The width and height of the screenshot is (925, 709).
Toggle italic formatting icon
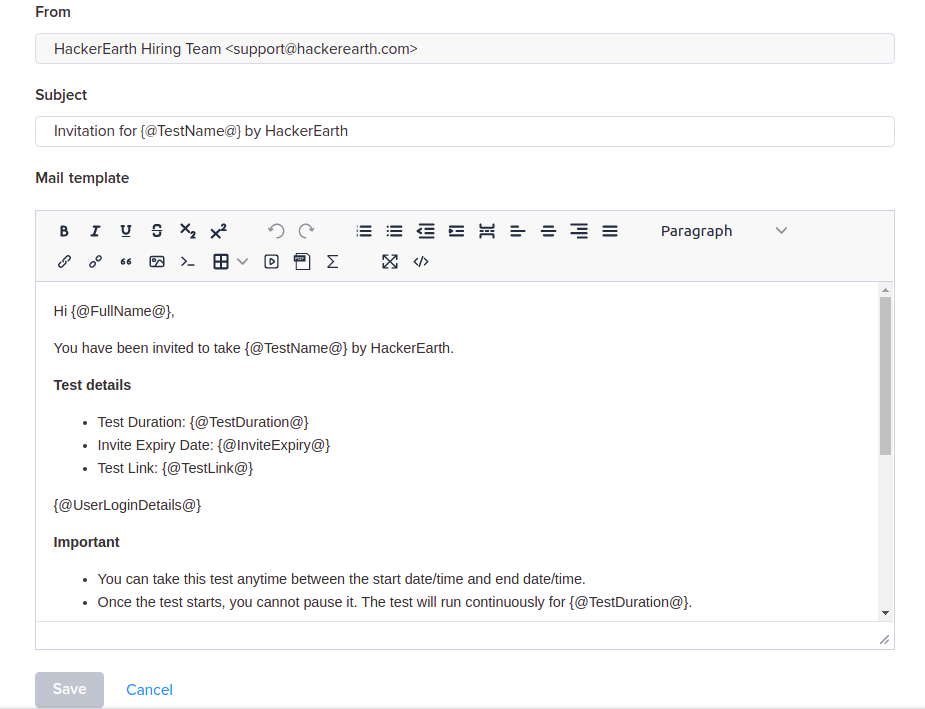coord(95,231)
